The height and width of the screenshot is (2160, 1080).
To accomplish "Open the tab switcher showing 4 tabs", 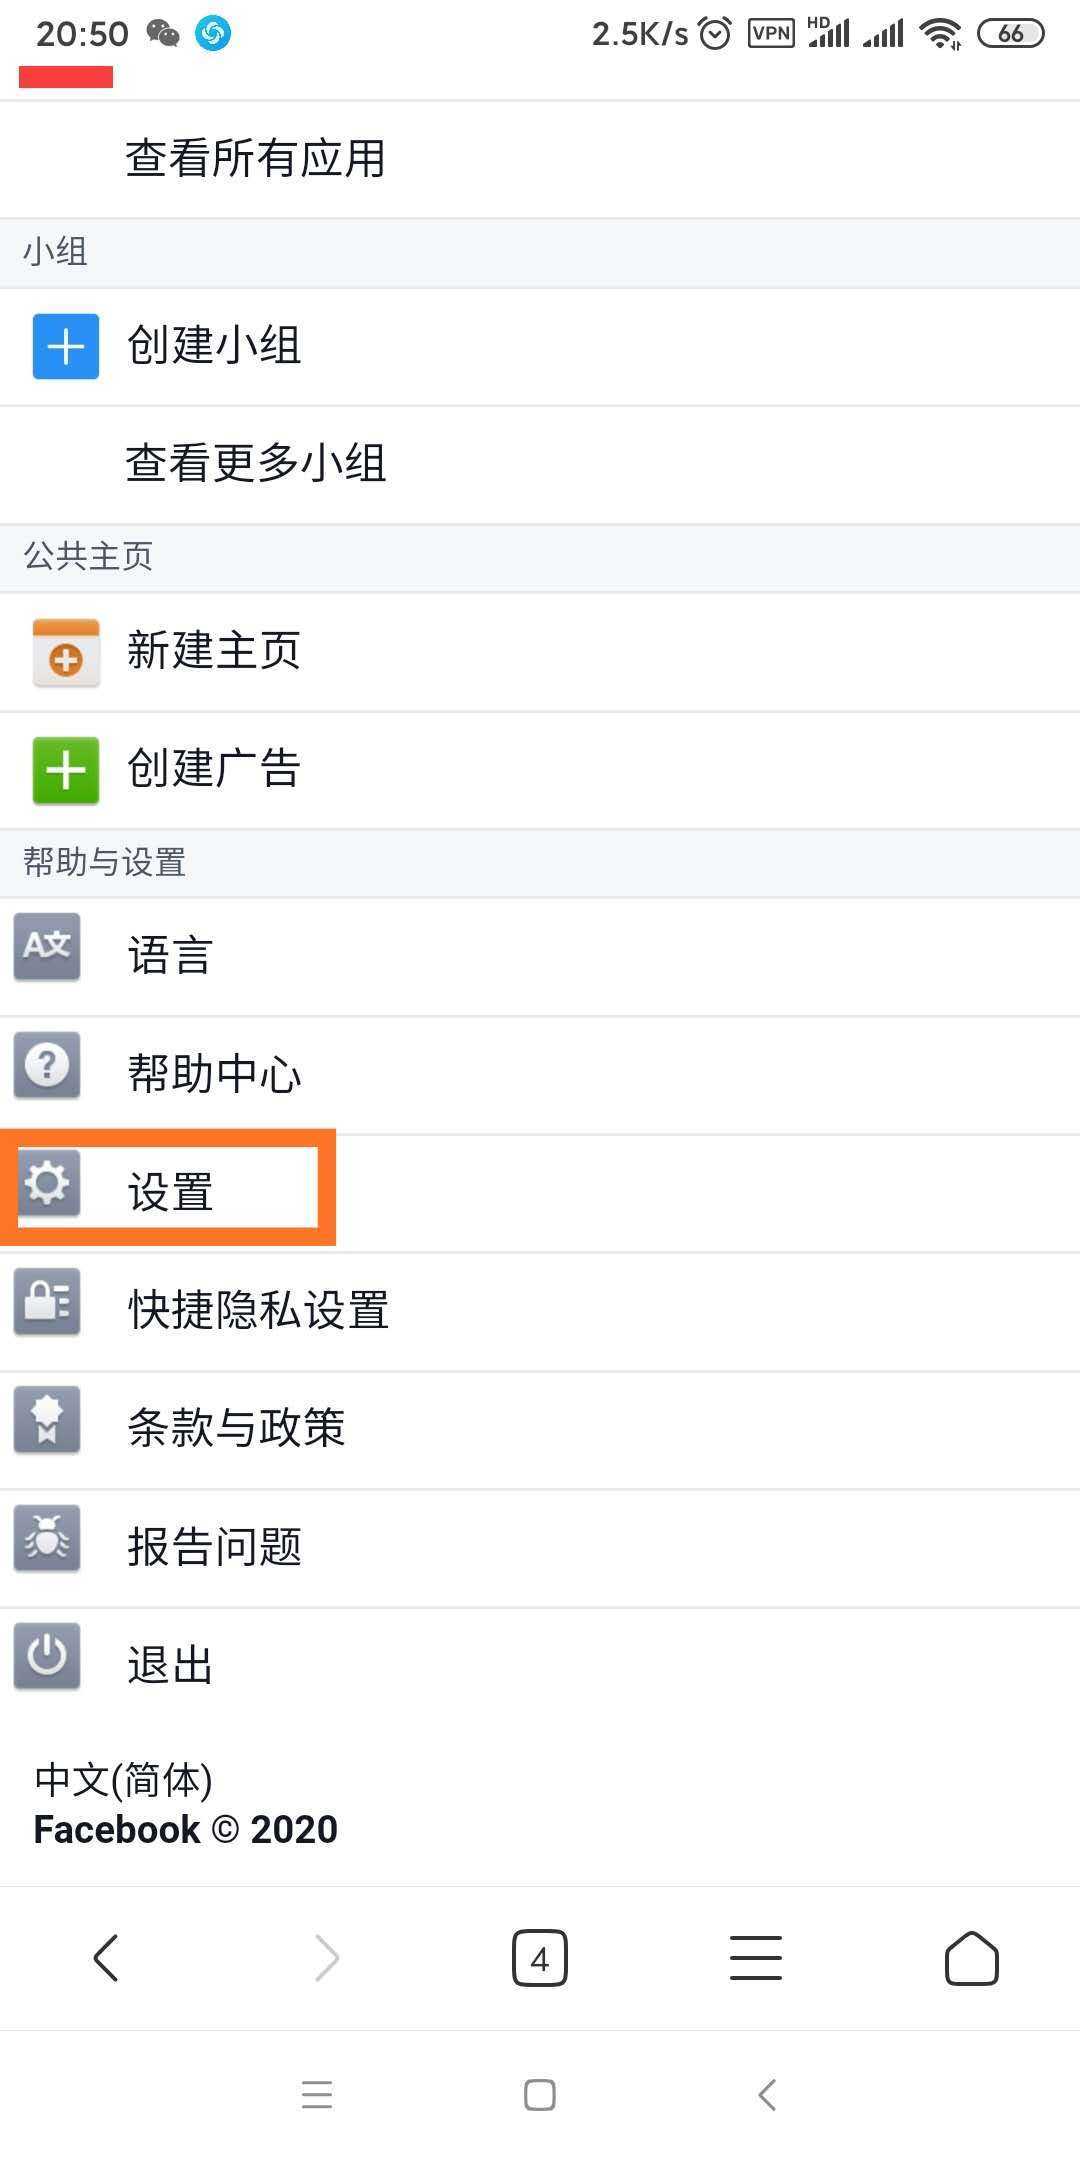I will (539, 1957).
